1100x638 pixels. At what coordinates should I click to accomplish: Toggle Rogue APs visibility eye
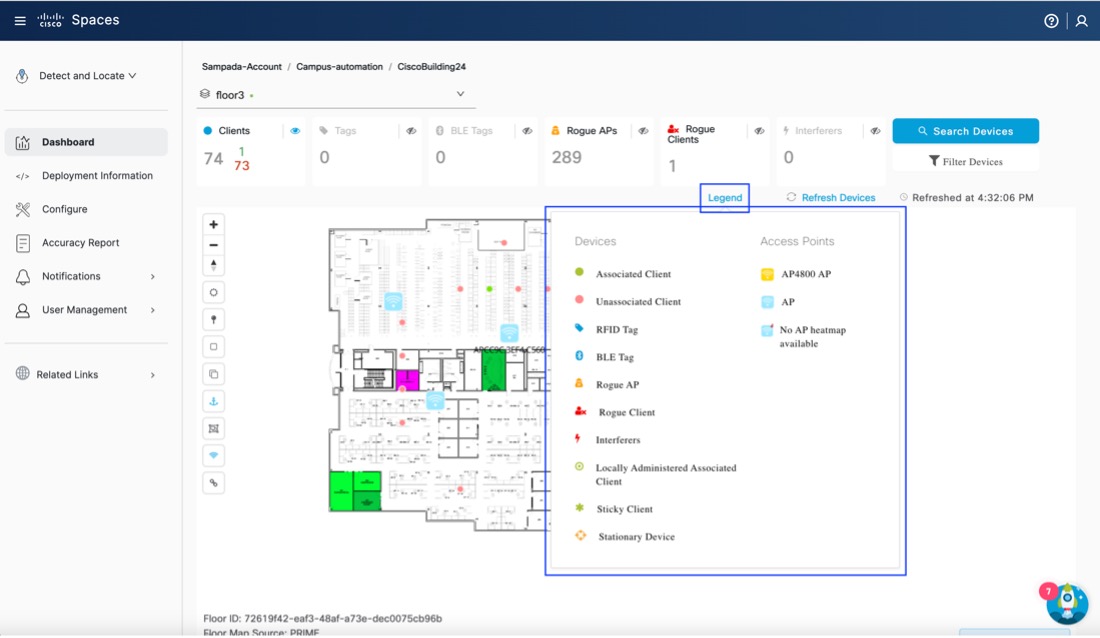tap(643, 131)
